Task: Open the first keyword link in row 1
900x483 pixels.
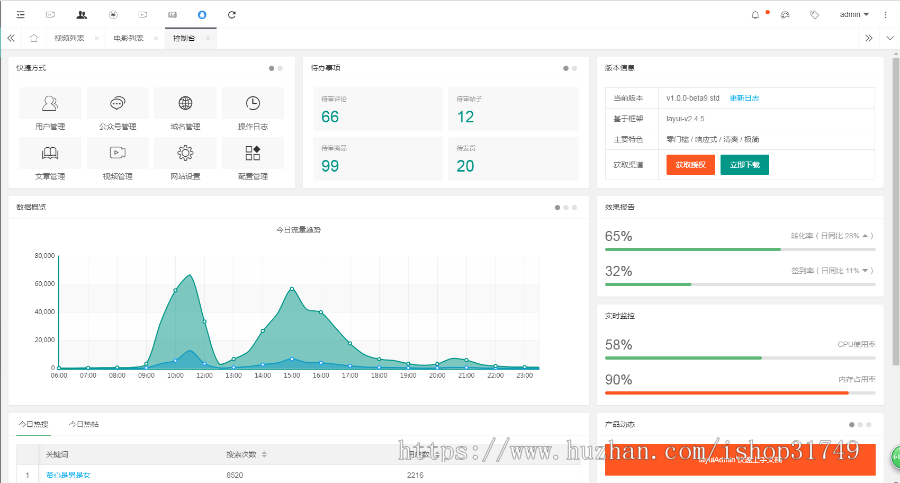Action: 68,475
